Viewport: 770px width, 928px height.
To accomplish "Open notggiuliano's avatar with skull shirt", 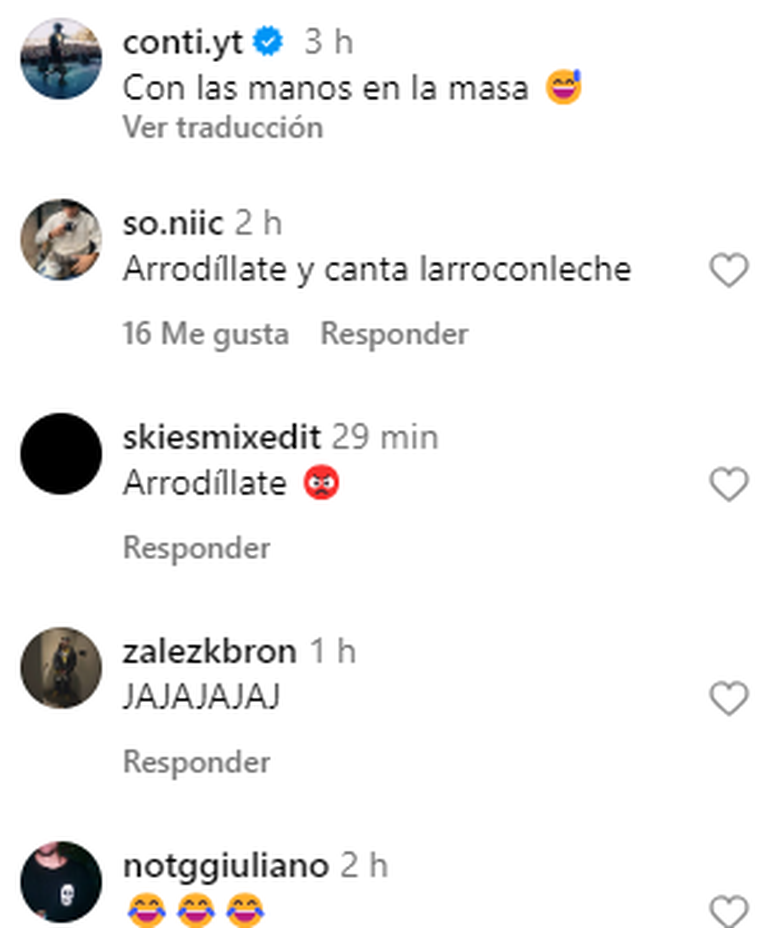I will coord(61,881).
